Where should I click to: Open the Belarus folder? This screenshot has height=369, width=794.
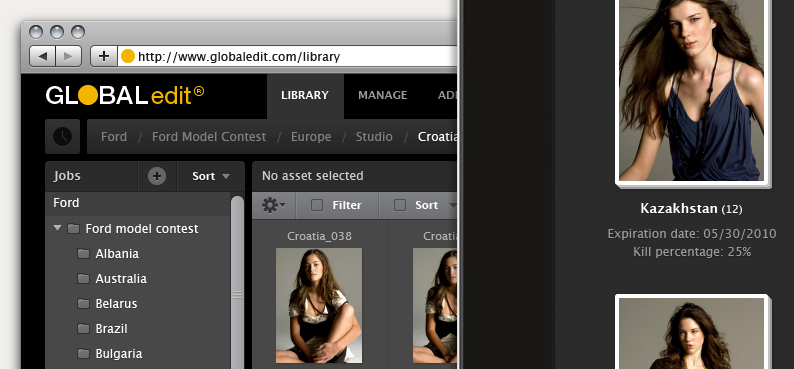click(x=116, y=304)
